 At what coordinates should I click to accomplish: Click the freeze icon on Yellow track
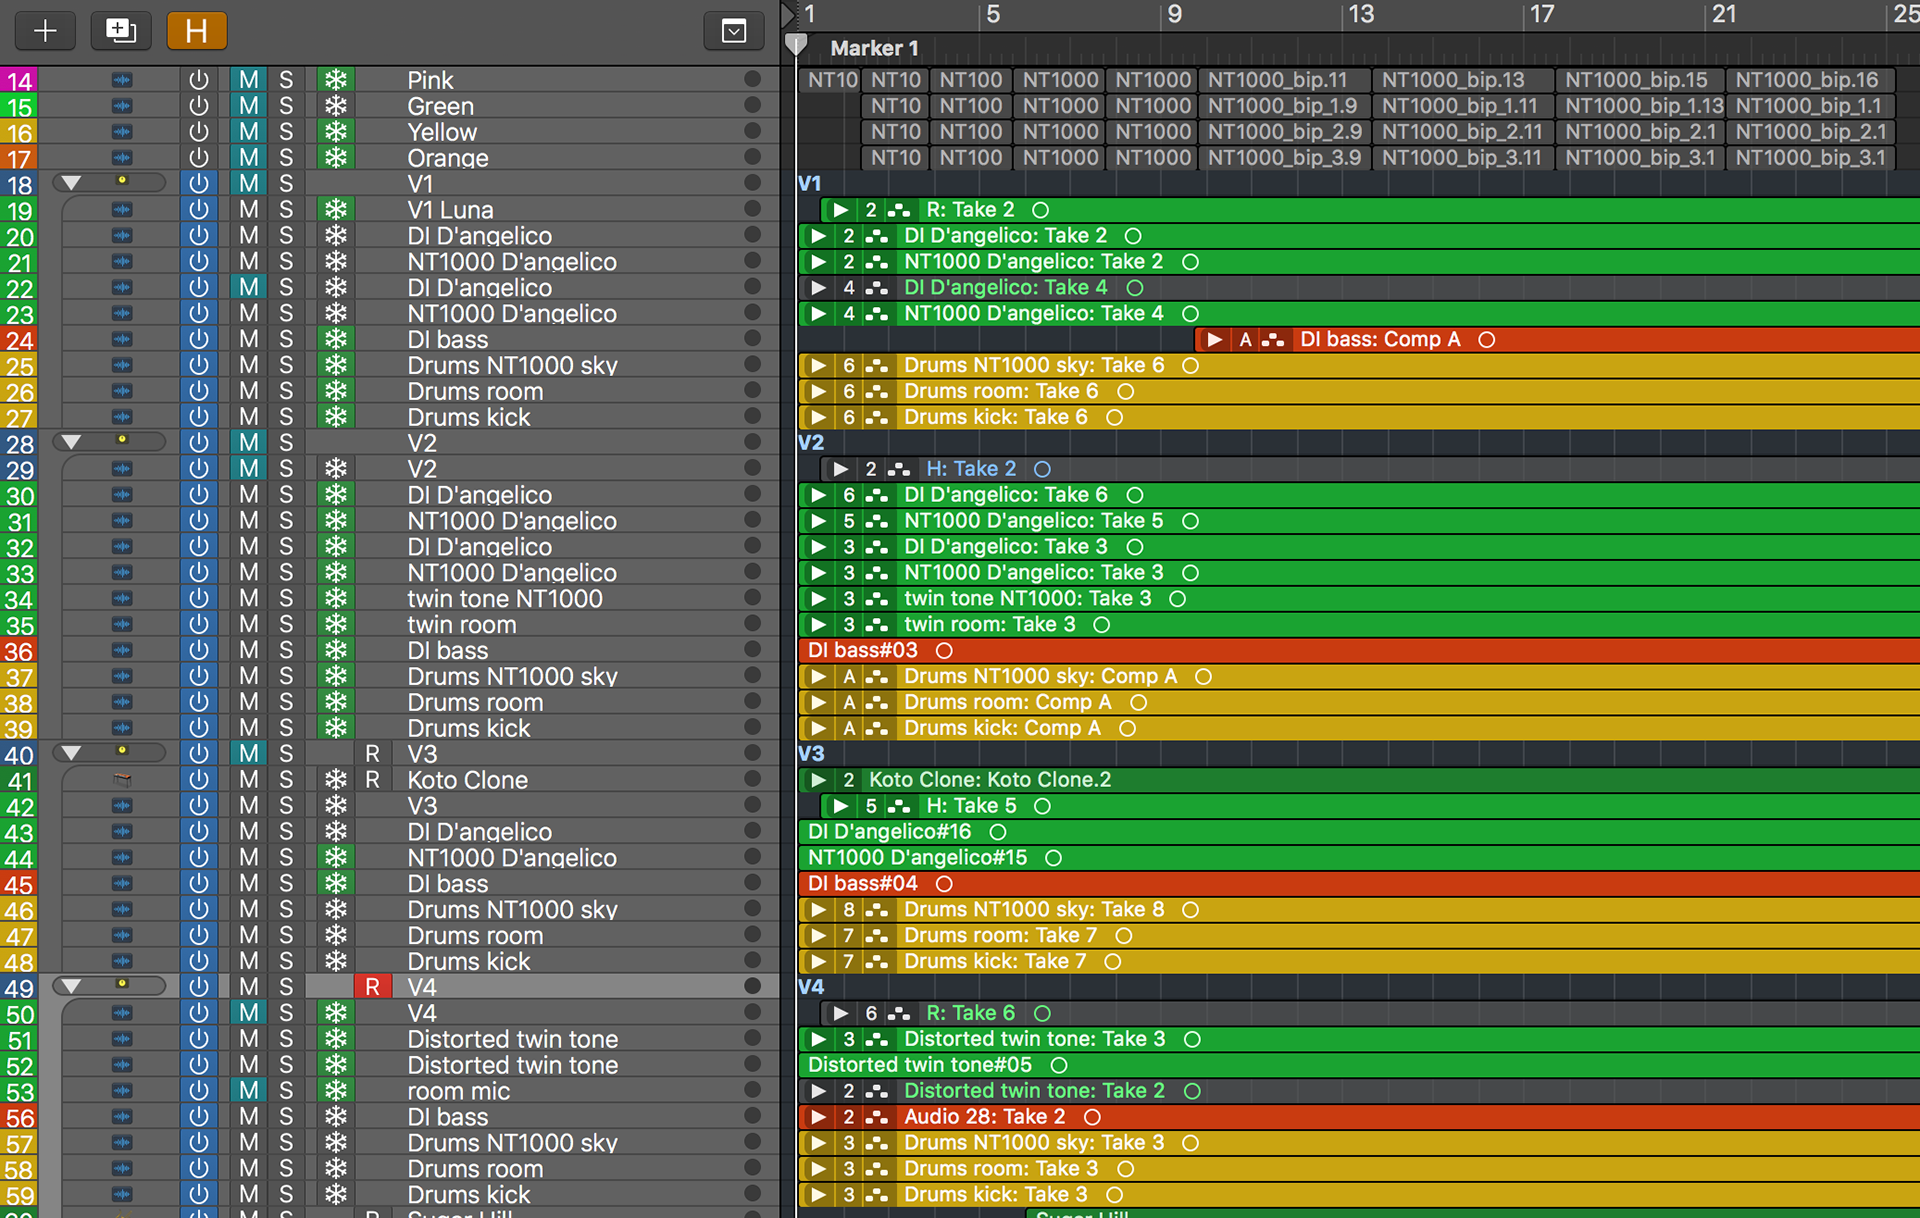336,132
